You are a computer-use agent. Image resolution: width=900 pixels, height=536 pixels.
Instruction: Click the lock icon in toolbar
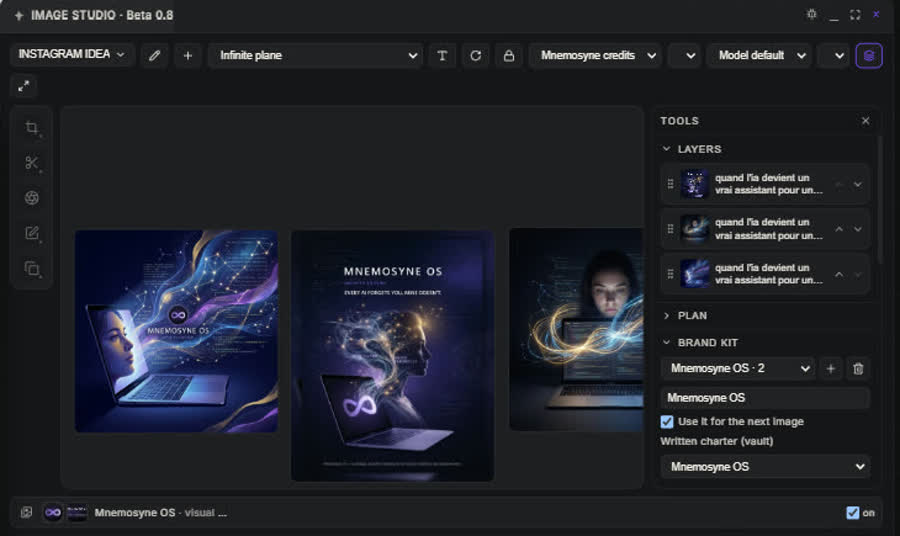tap(509, 56)
